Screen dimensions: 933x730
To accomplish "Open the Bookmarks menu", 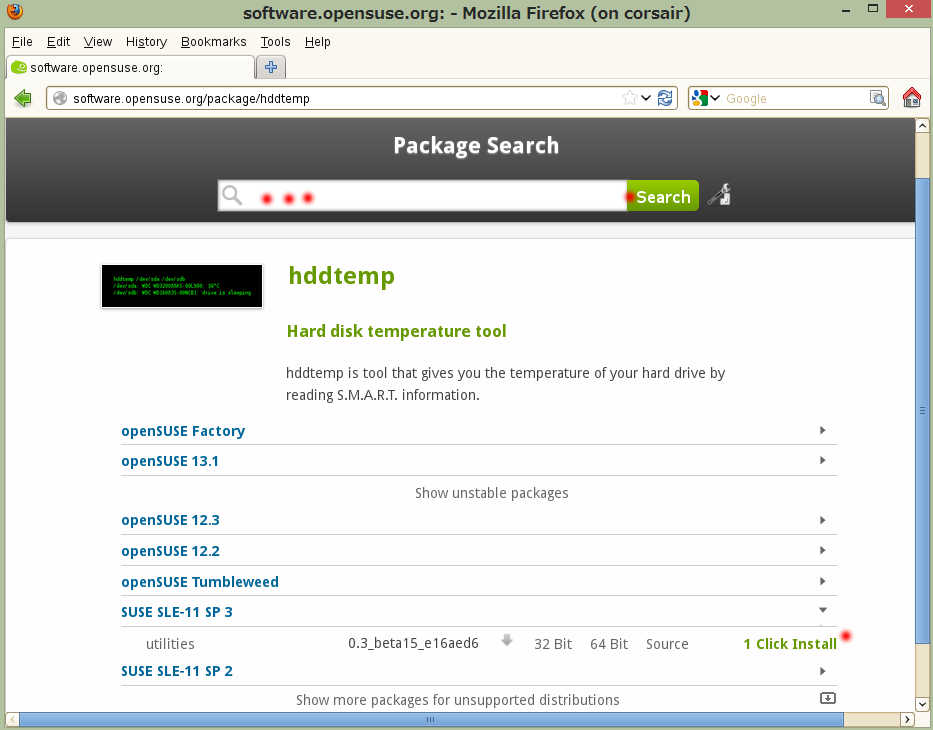I will coord(214,42).
